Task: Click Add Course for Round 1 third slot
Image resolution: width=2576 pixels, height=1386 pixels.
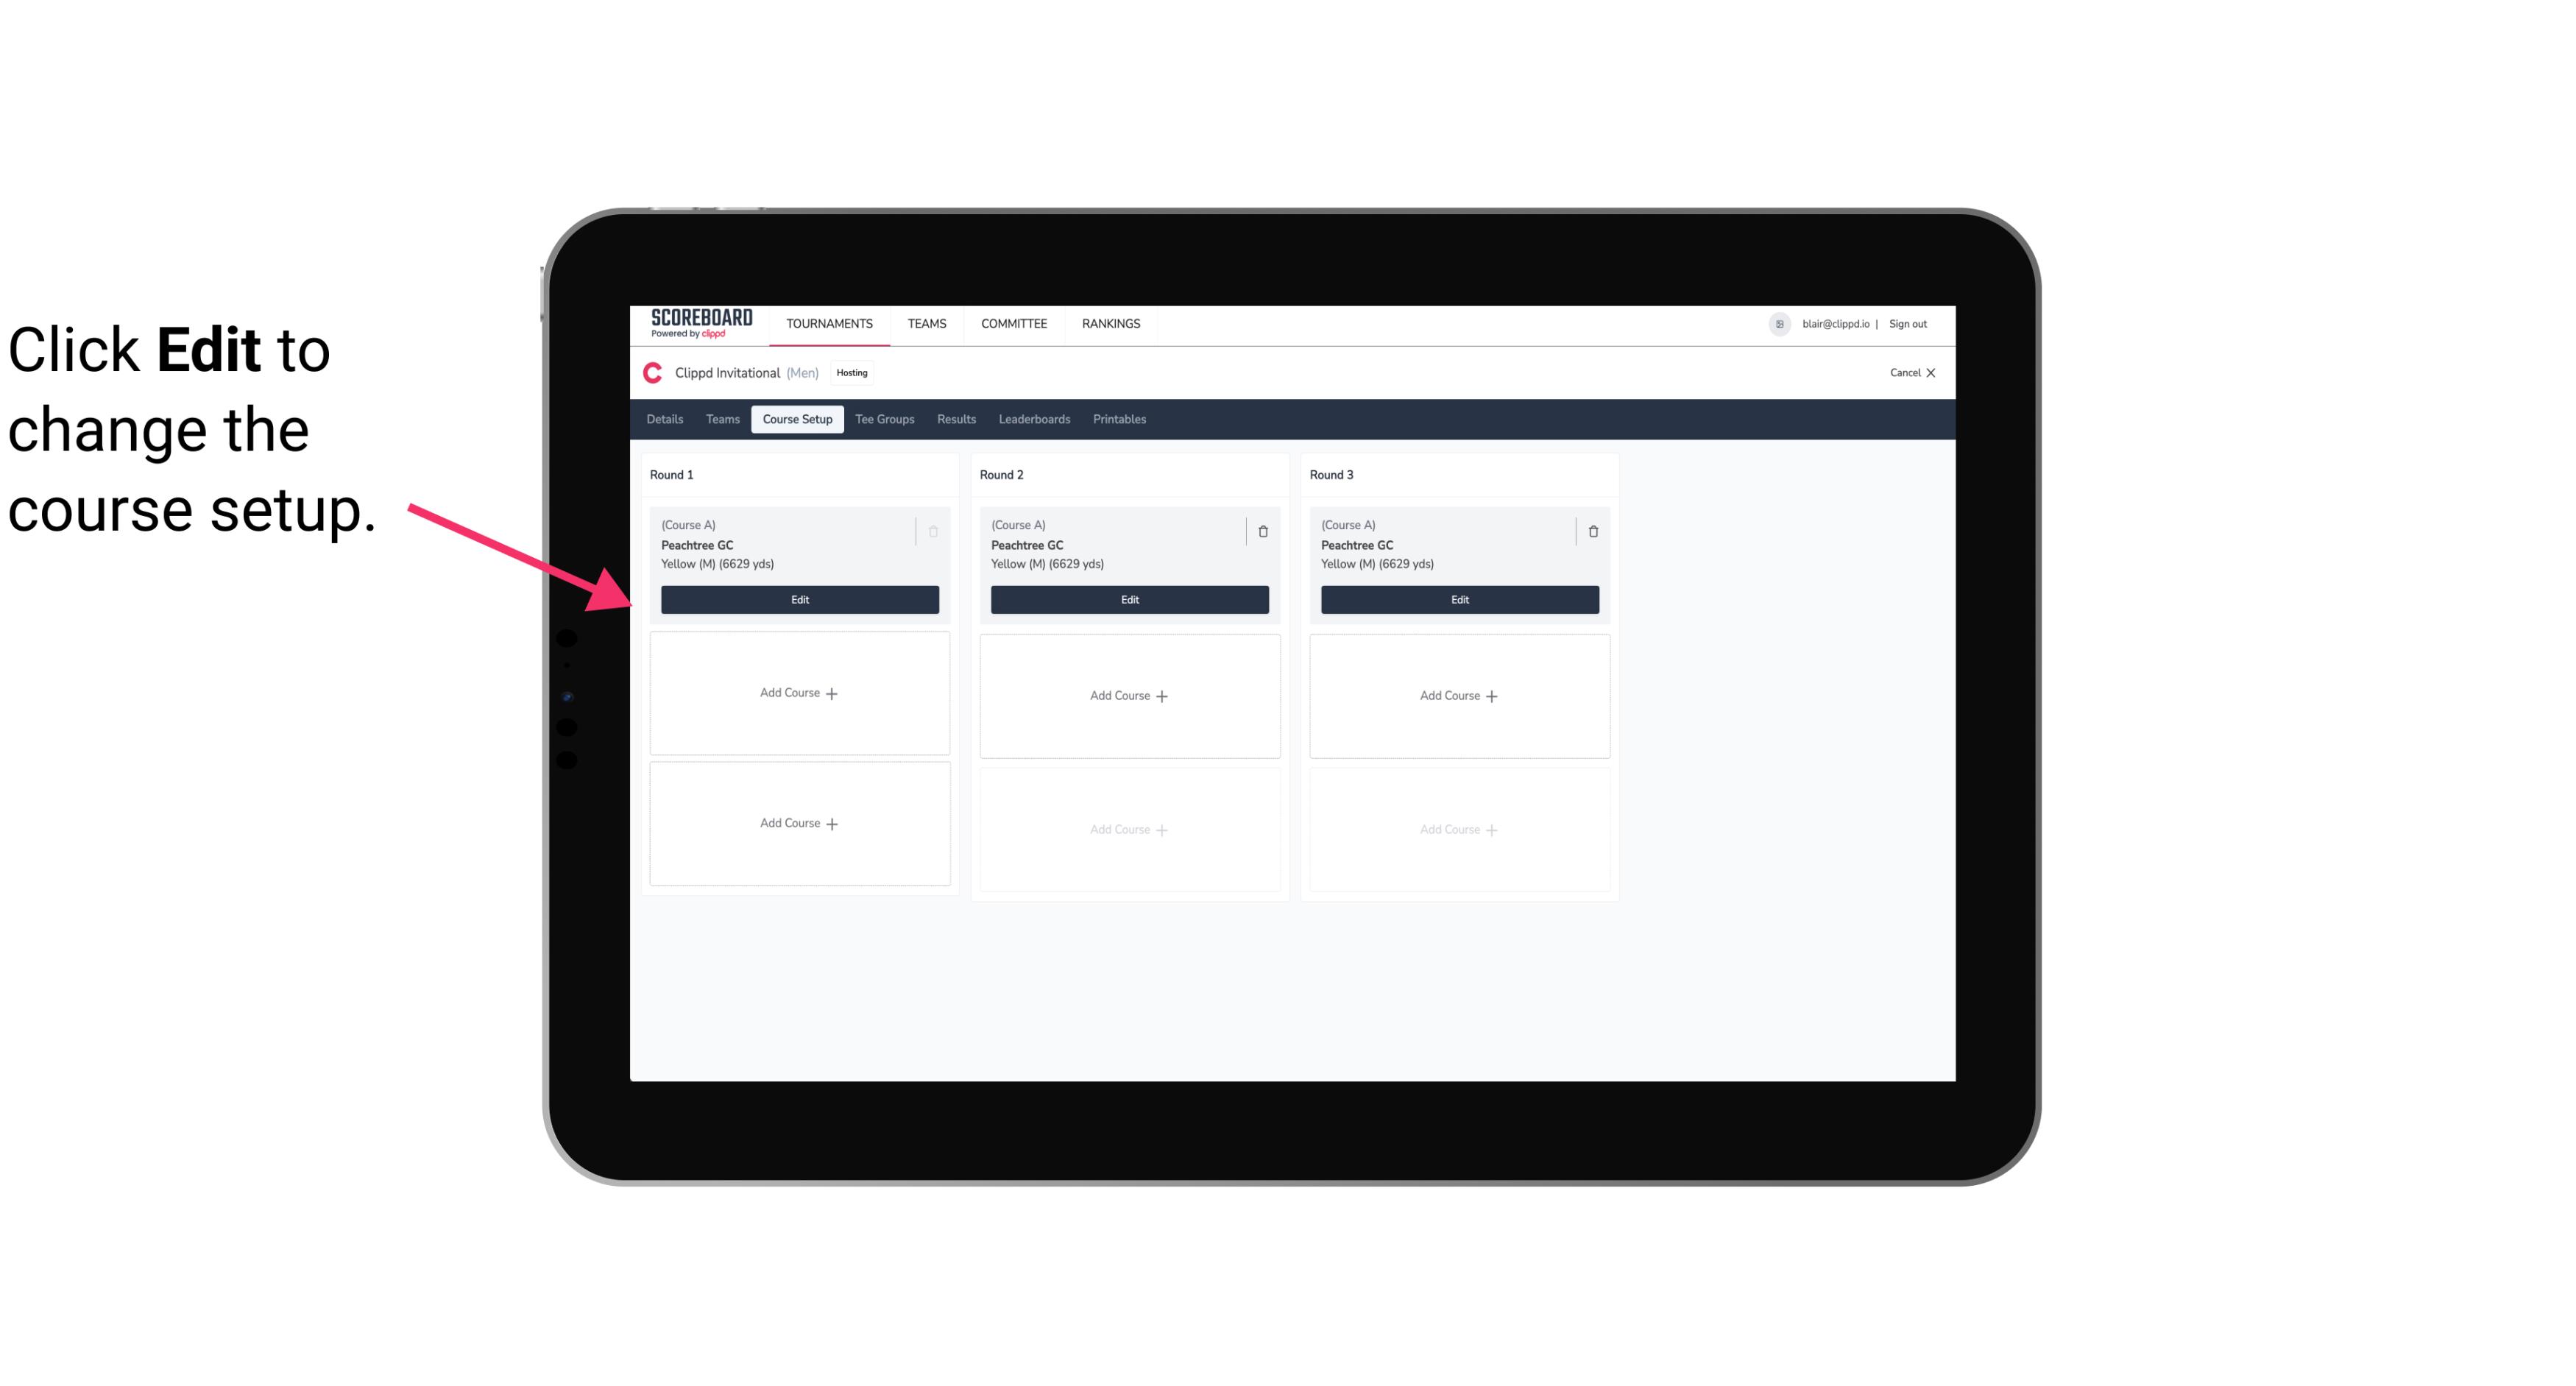Action: pyautogui.click(x=799, y=823)
